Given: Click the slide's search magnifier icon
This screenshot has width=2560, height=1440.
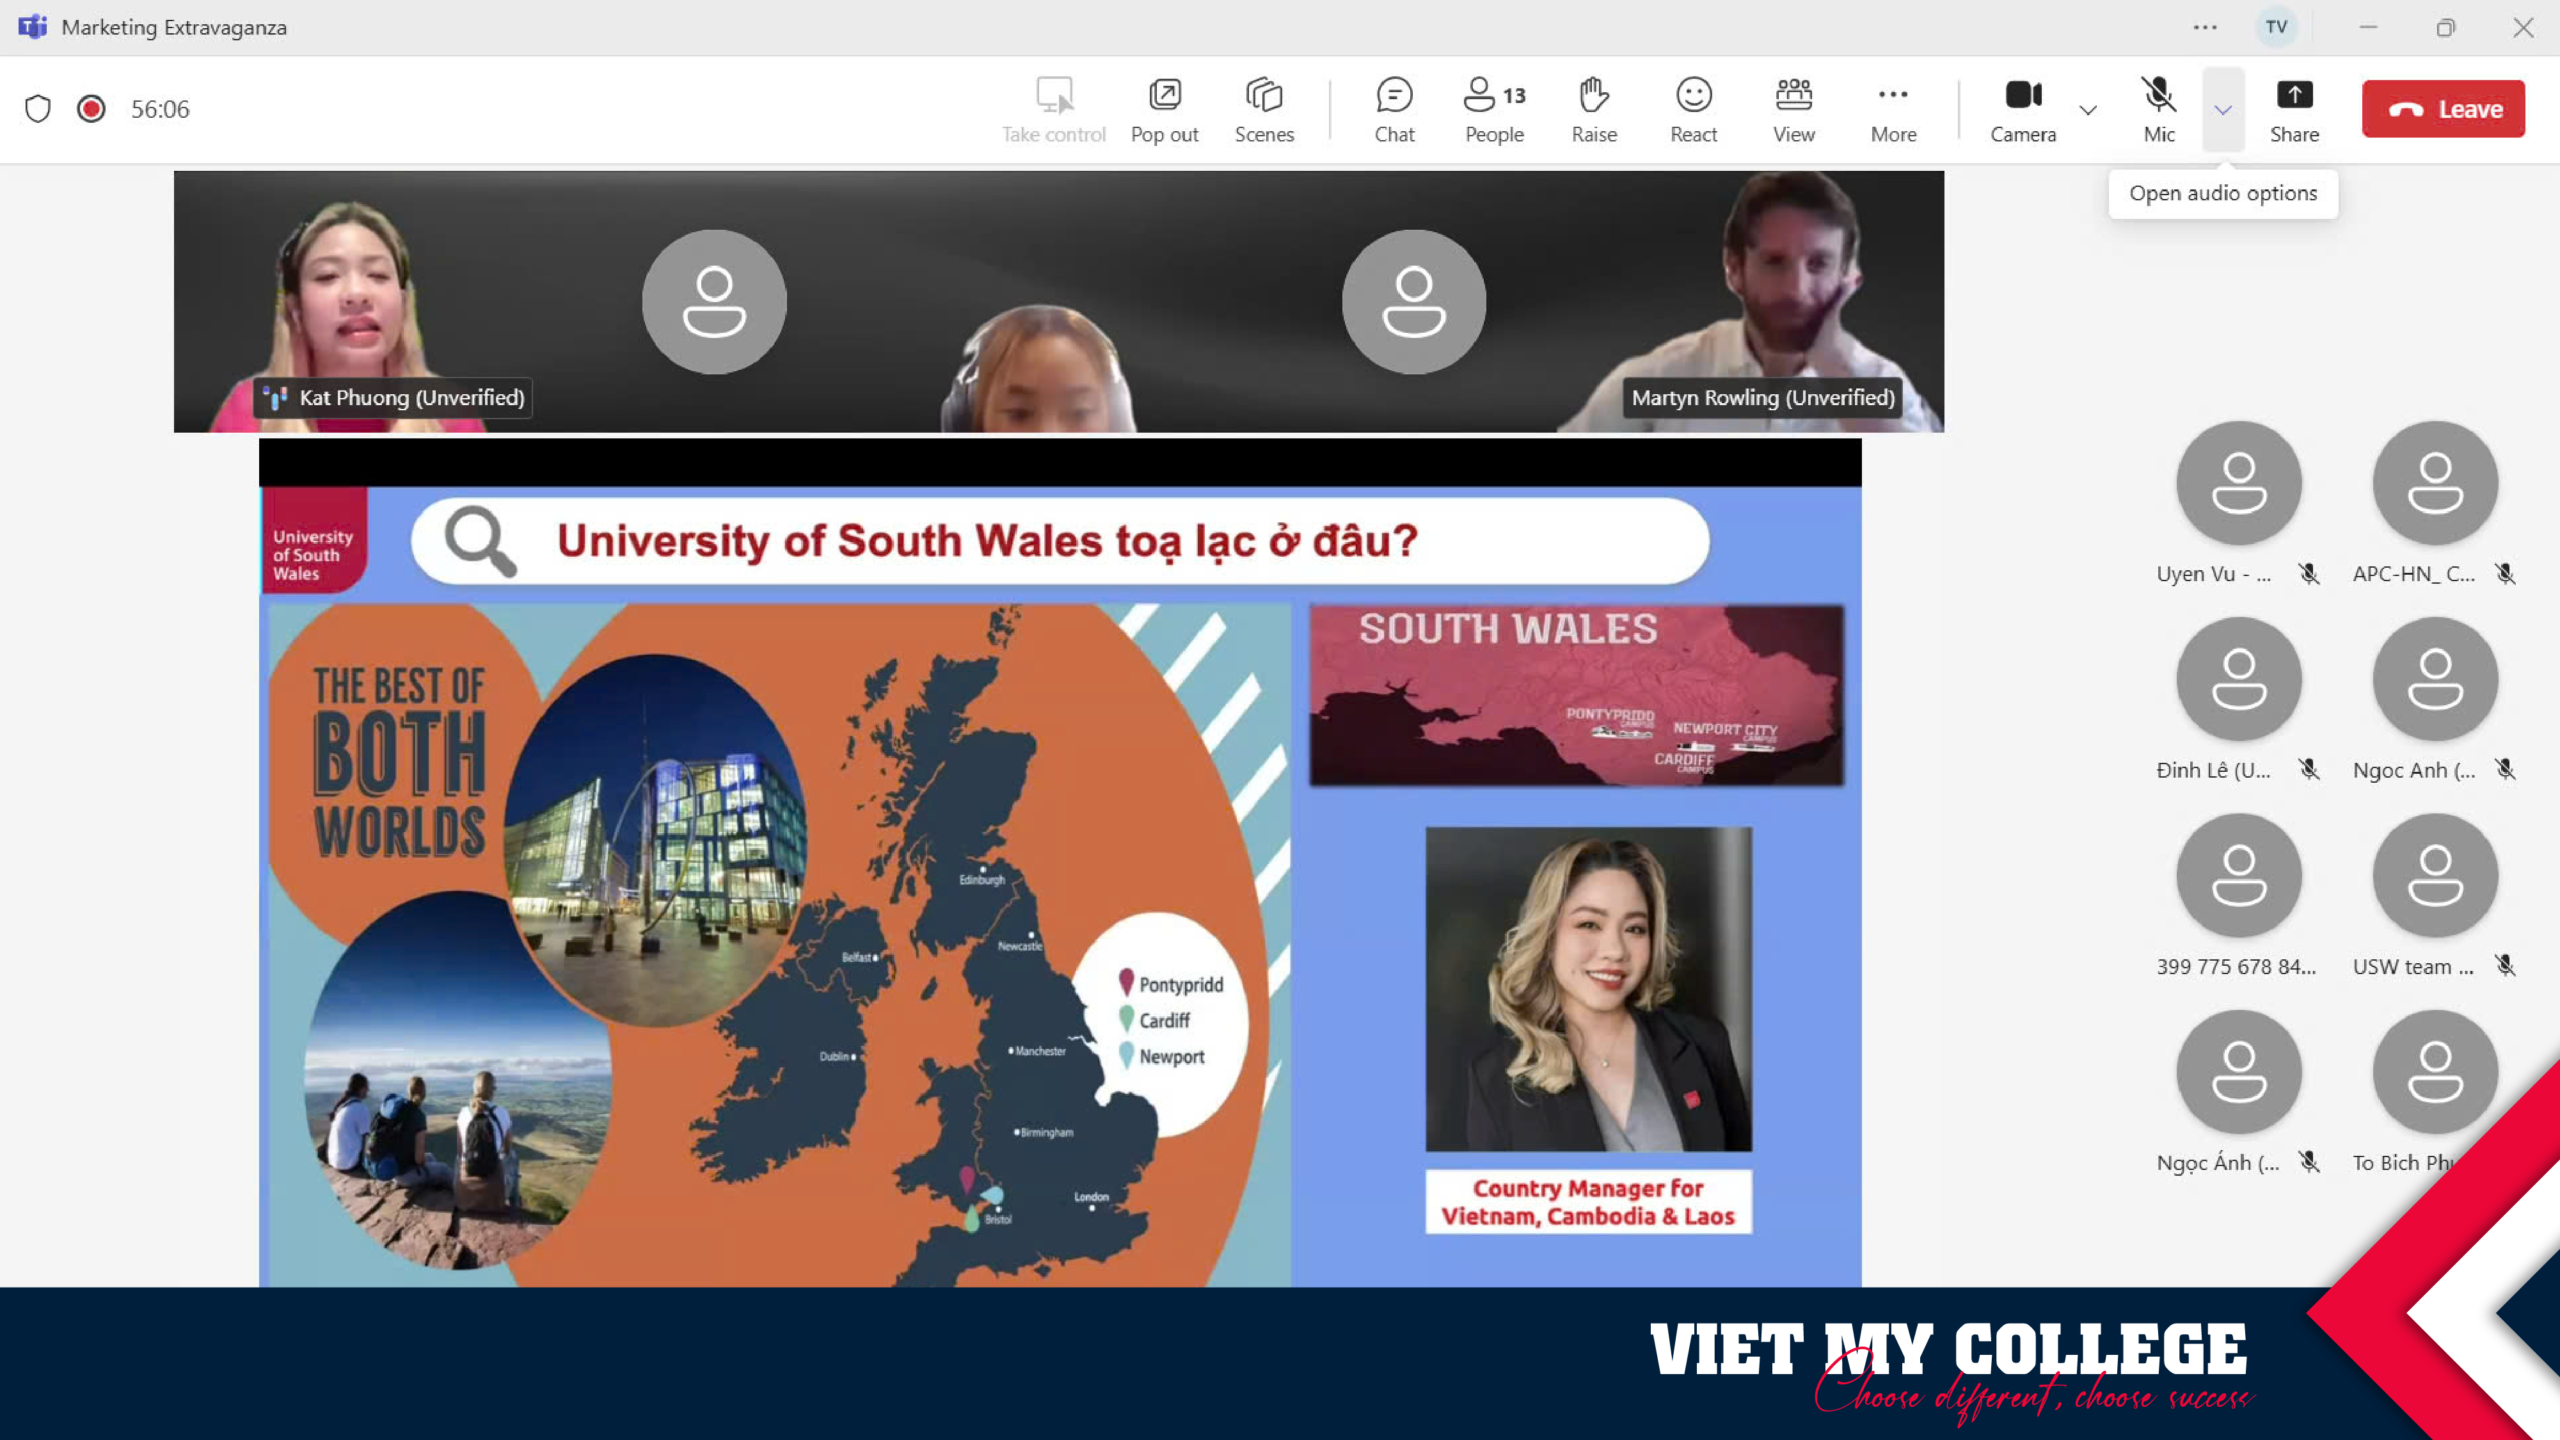Looking at the screenshot, I should click(481, 541).
